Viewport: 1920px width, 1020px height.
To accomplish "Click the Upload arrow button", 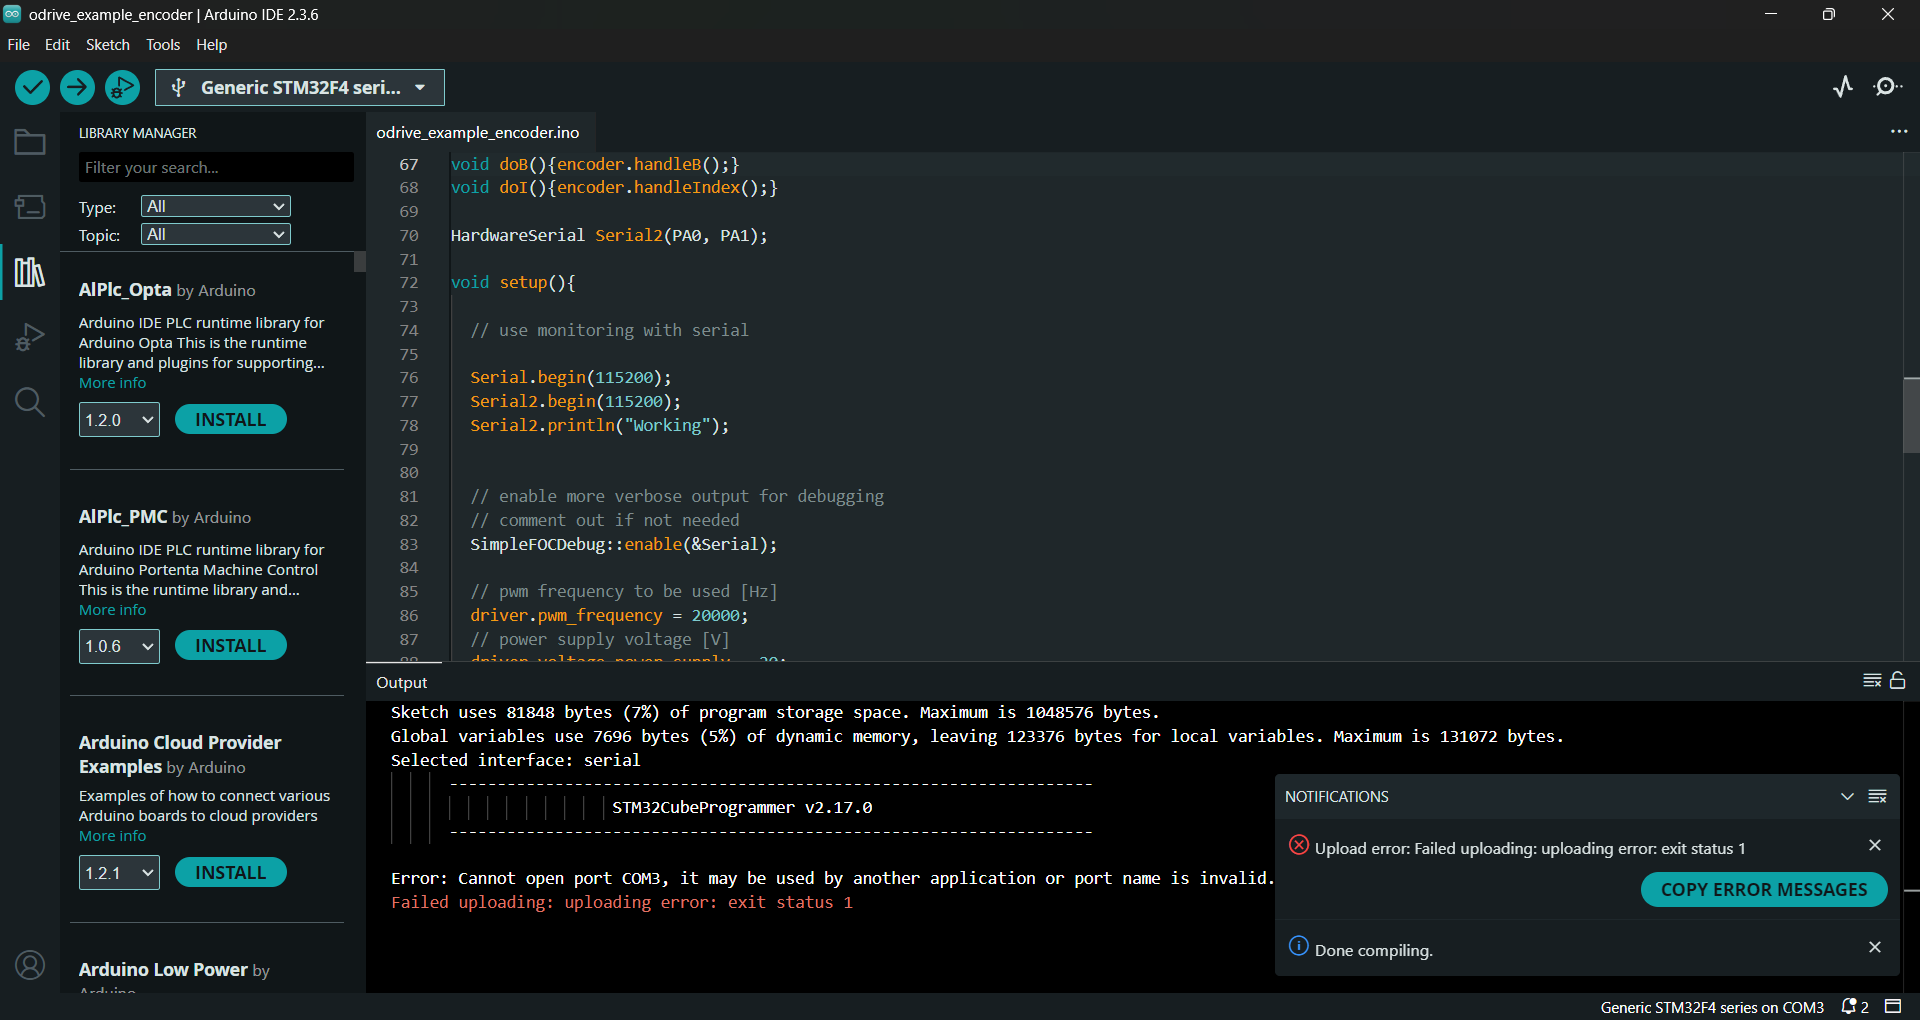I will tap(77, 88).
